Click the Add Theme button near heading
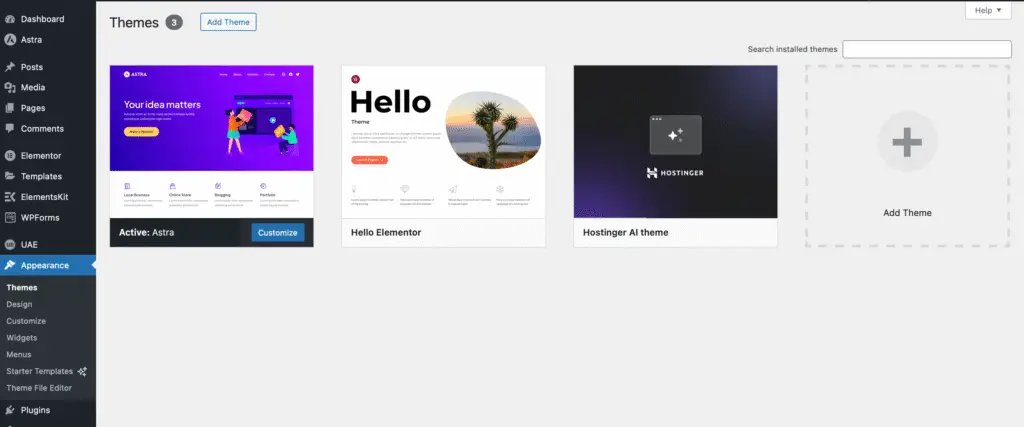1024x427 pixels. coord(228,22)
